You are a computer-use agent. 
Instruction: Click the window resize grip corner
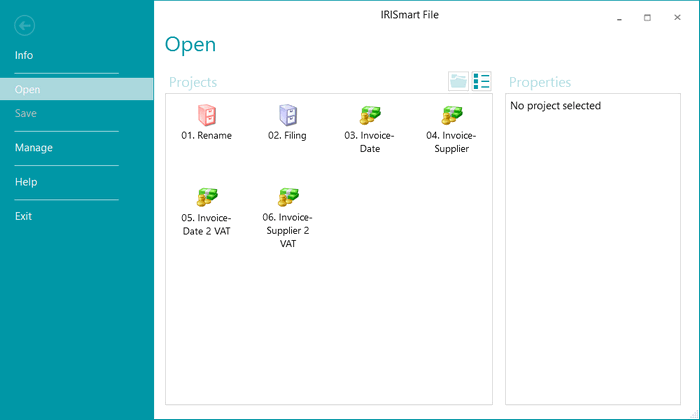click(694, 415)
